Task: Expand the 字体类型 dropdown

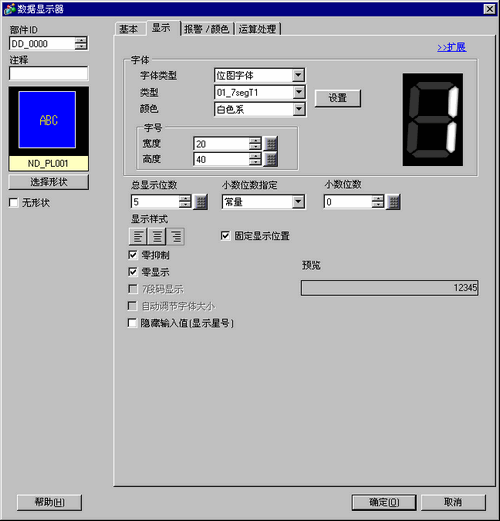Action: coord(298,75)
